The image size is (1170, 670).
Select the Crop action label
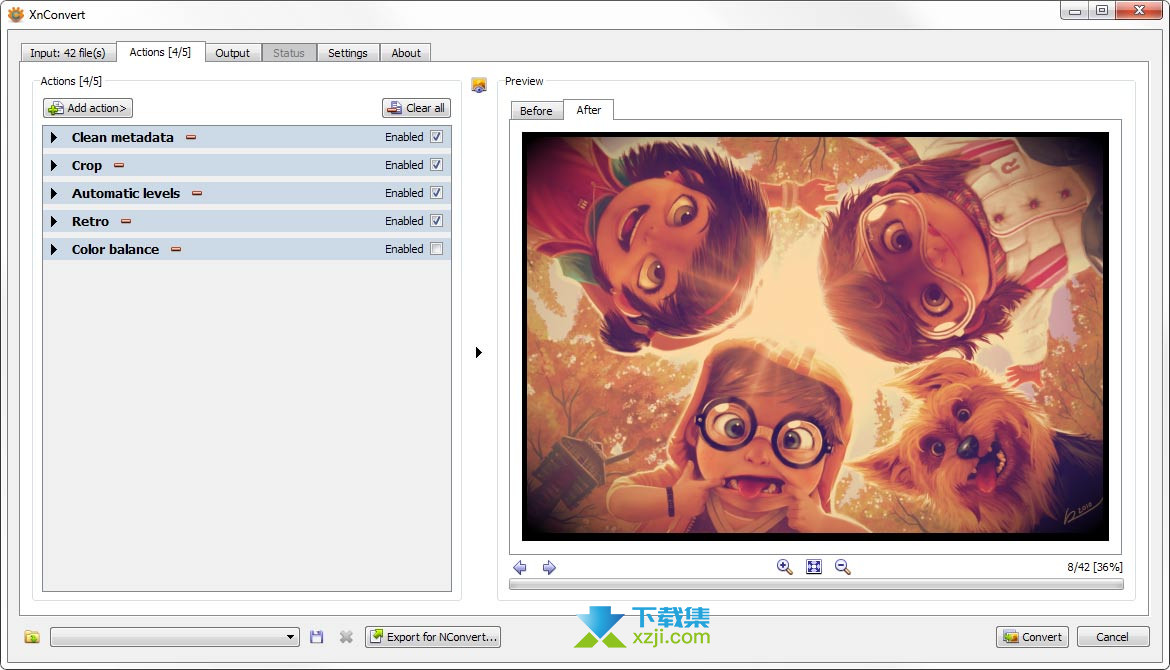(x=87, y=166)
